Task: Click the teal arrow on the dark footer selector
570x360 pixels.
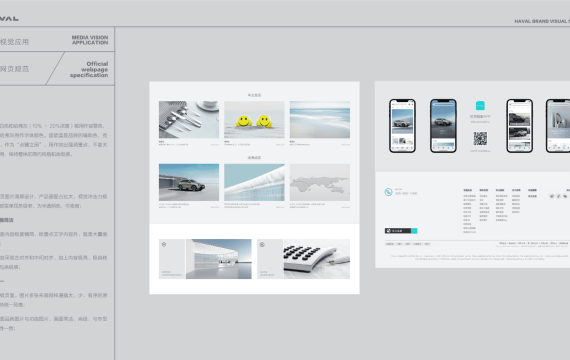Action: tap(414, 231)
